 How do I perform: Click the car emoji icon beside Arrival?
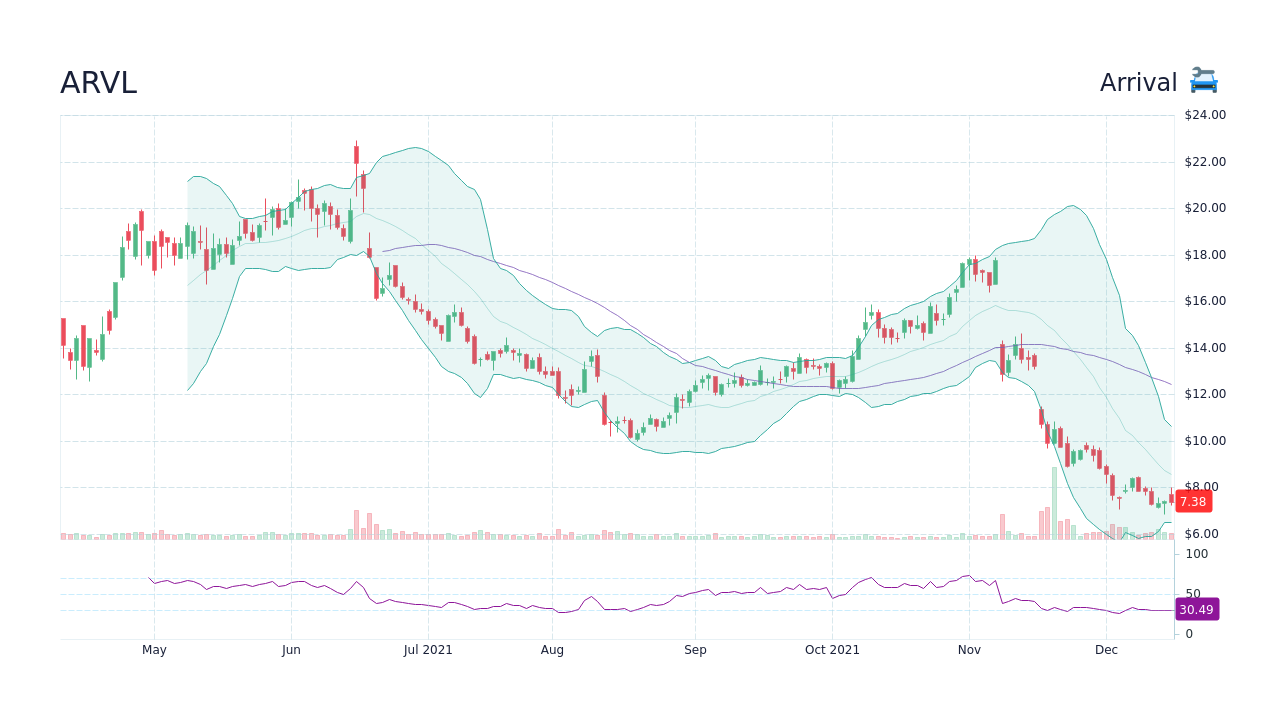1204,82
